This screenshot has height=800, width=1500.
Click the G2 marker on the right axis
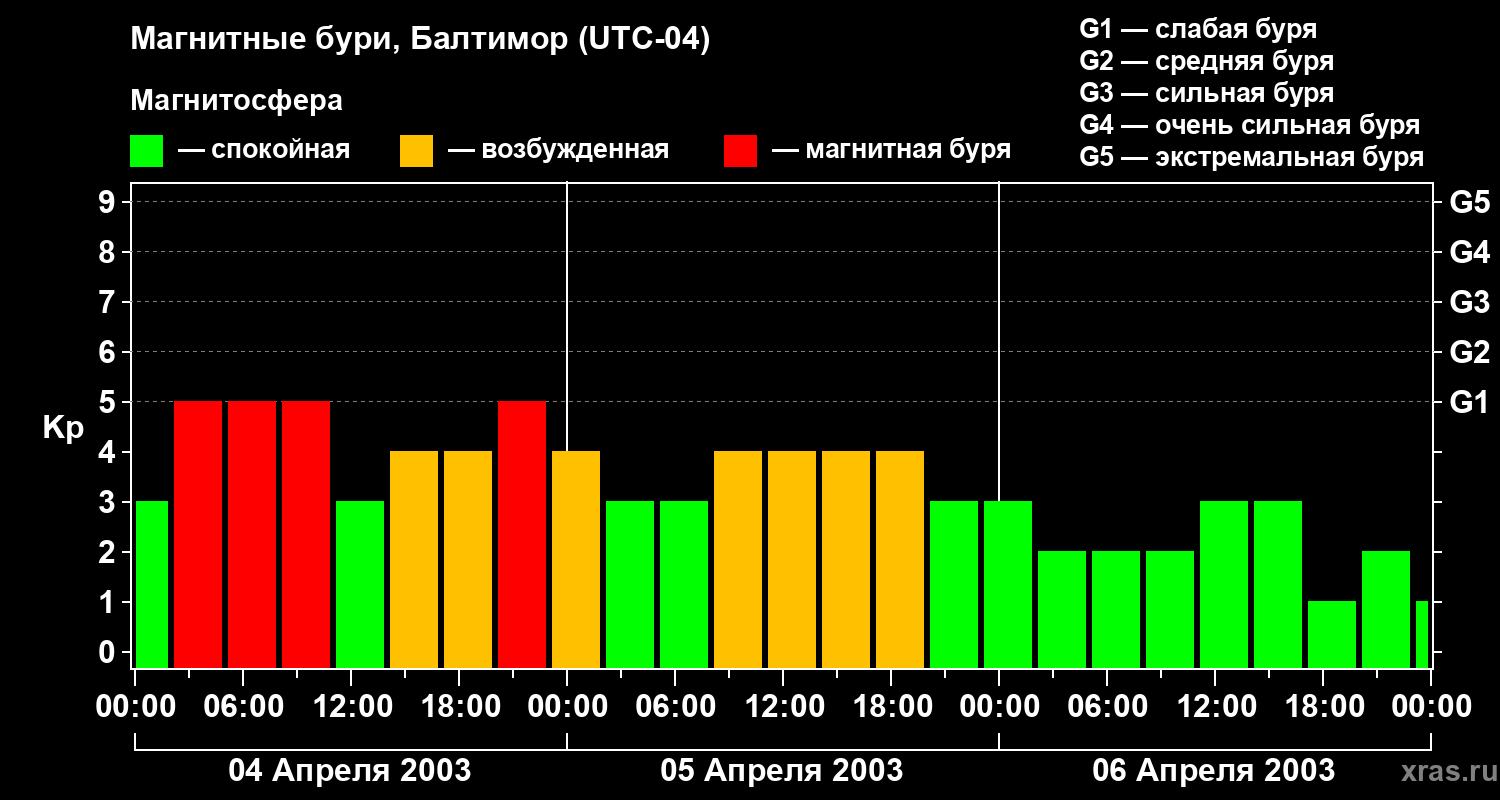click(x=1469, y=352)
